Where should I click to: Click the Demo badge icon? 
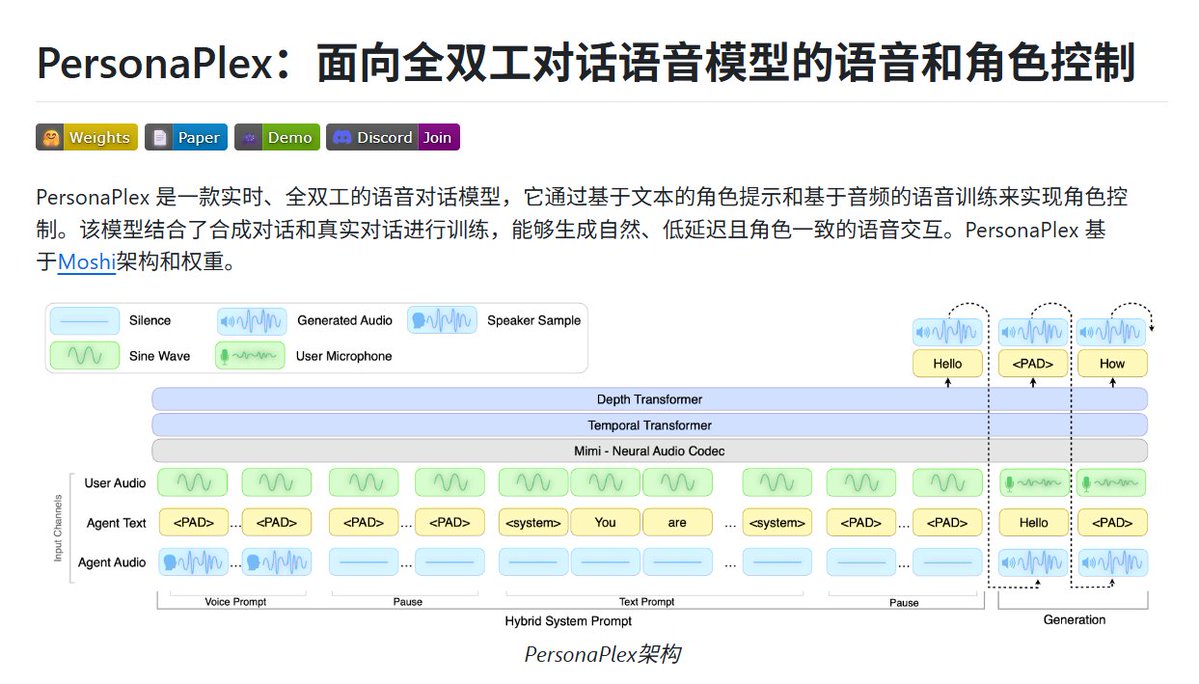(249, 138)
